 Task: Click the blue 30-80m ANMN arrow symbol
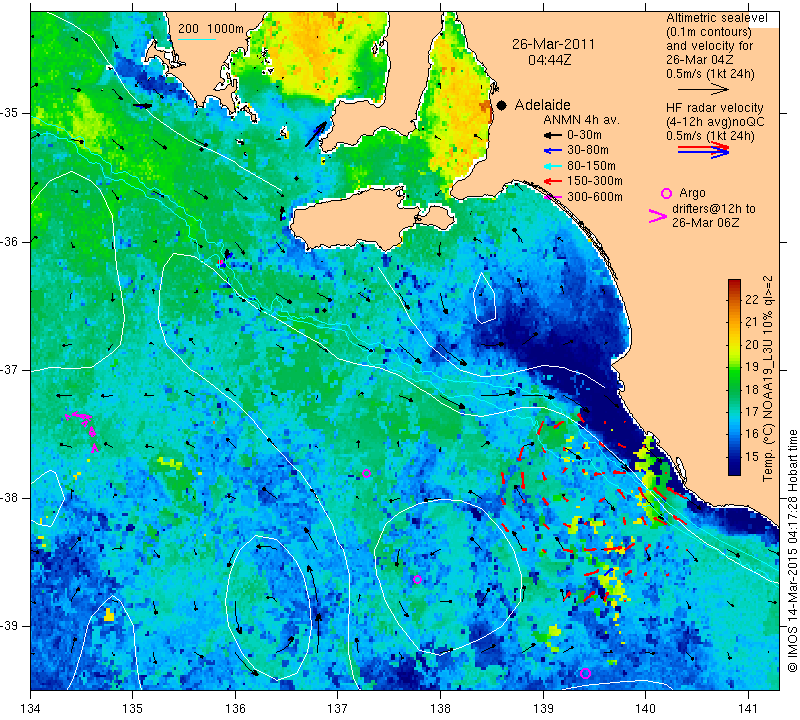[552, 151]
